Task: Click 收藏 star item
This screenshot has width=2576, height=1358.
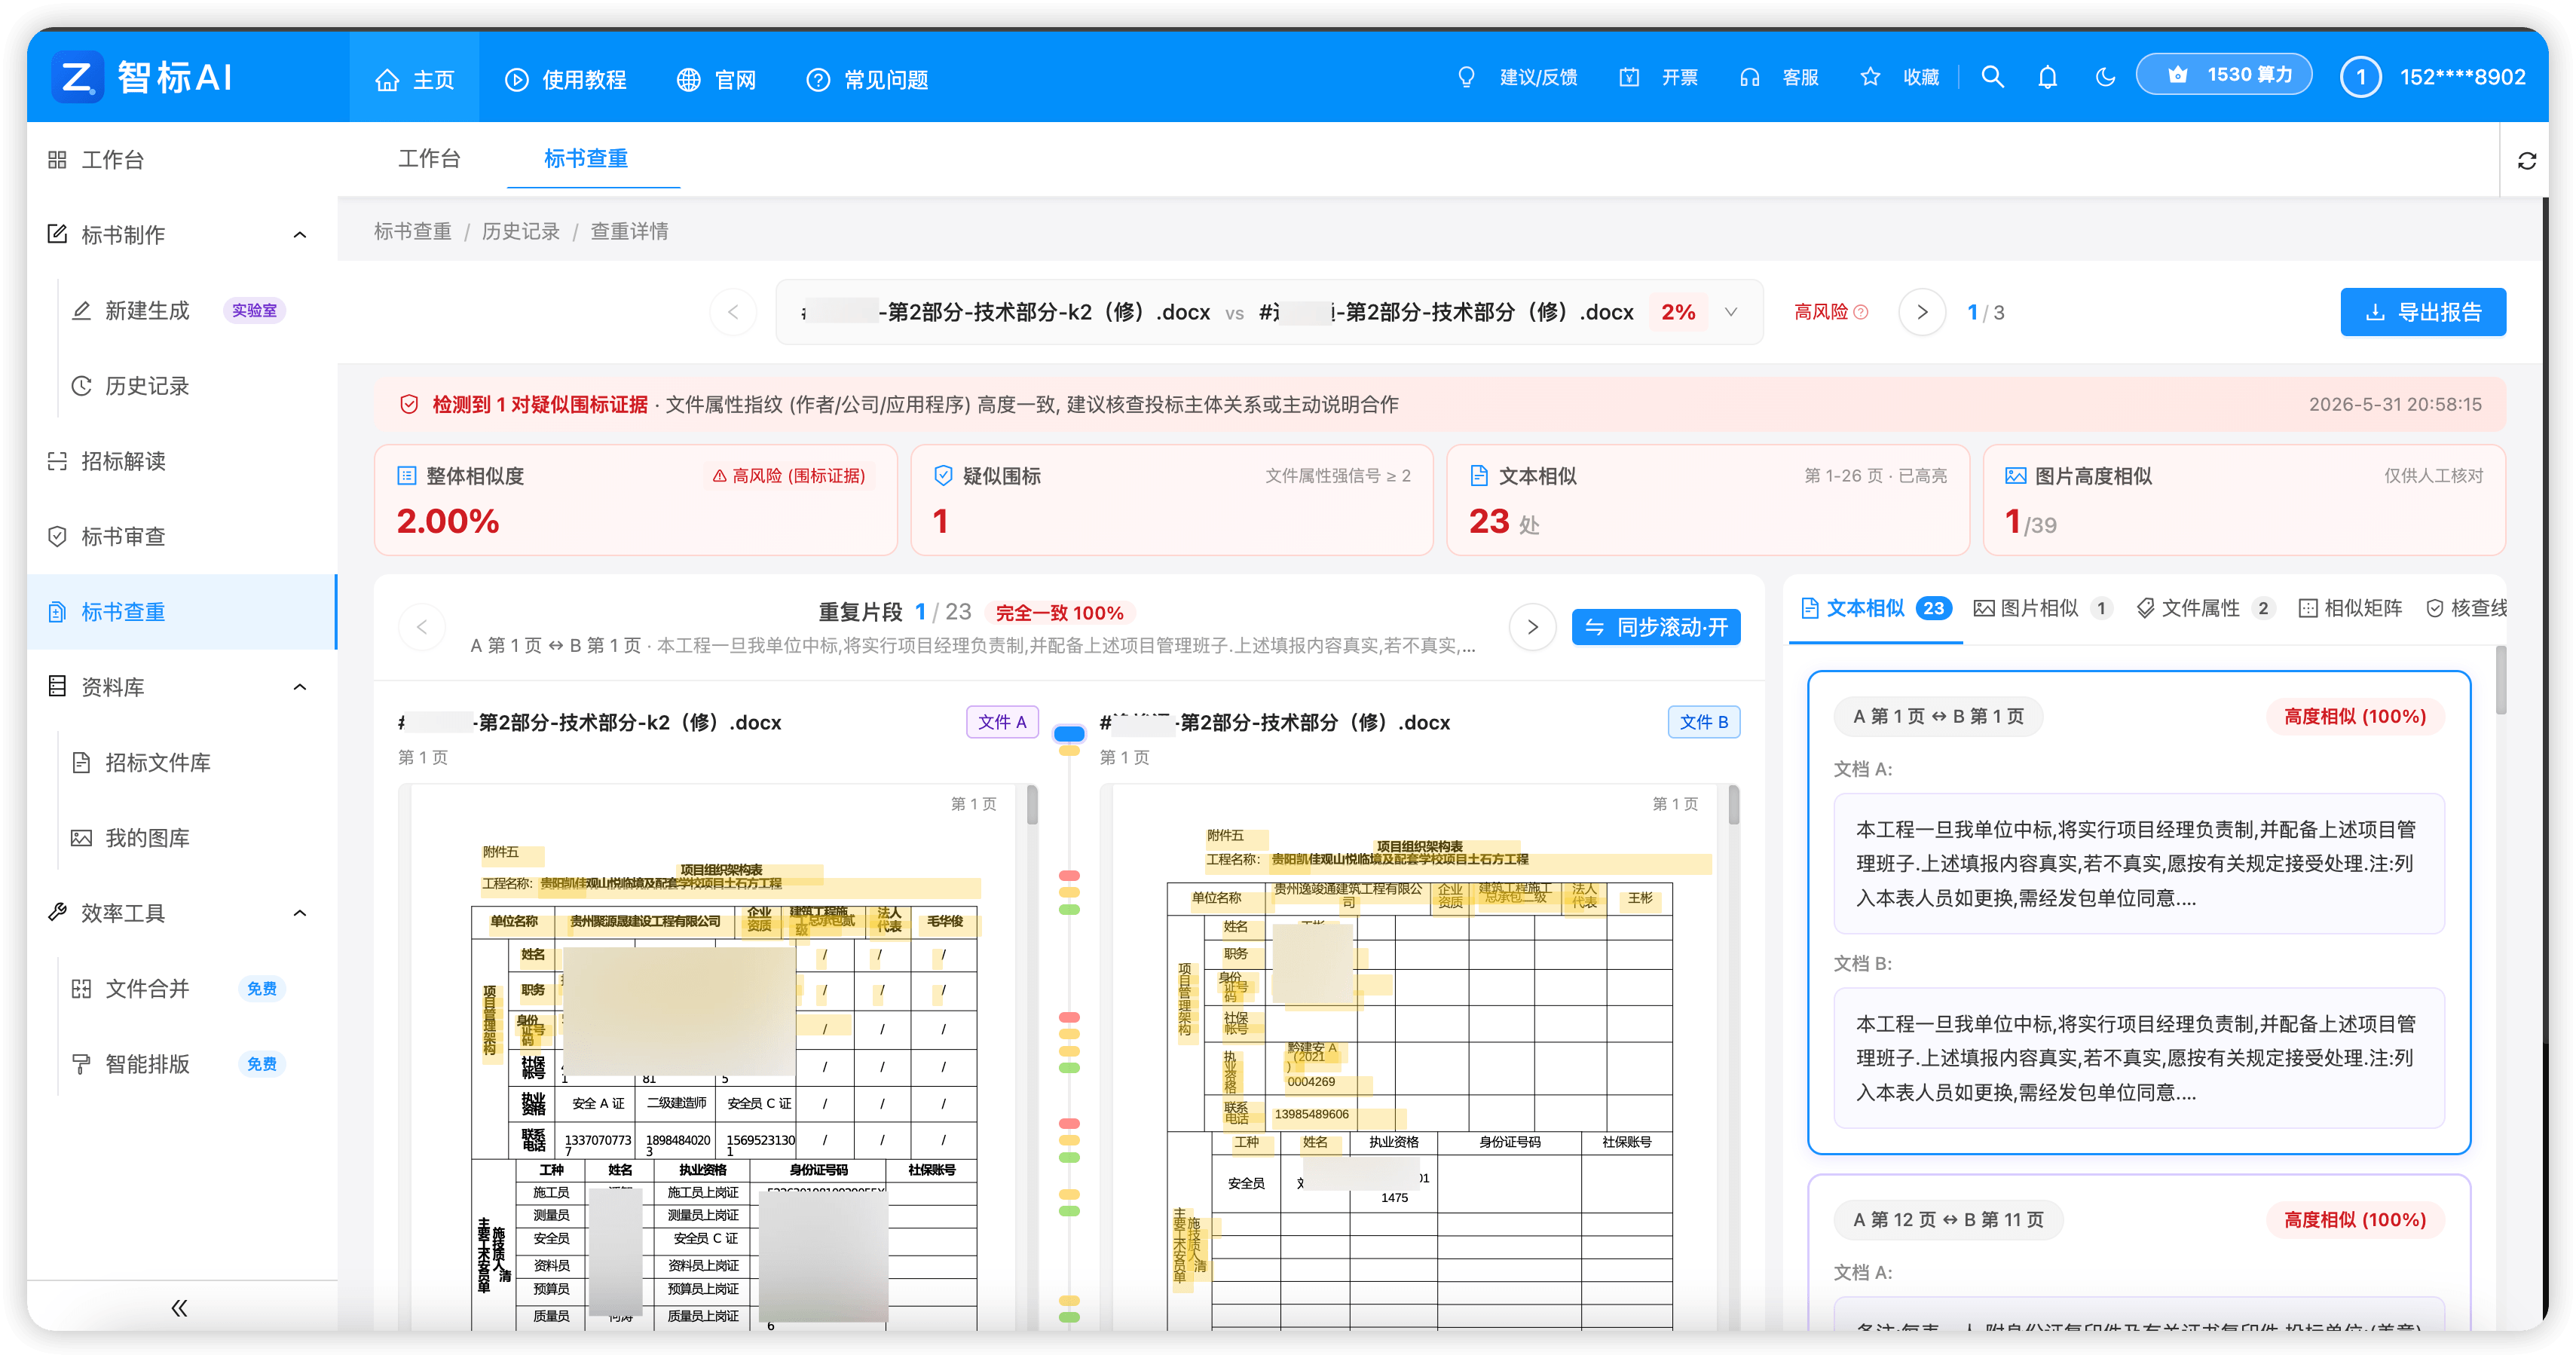Action: click(x=1899, y=77)
